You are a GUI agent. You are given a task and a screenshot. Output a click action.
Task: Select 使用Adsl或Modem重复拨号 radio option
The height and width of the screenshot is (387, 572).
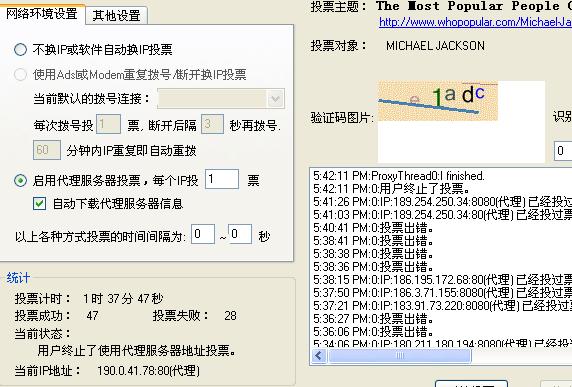[20, 74]
